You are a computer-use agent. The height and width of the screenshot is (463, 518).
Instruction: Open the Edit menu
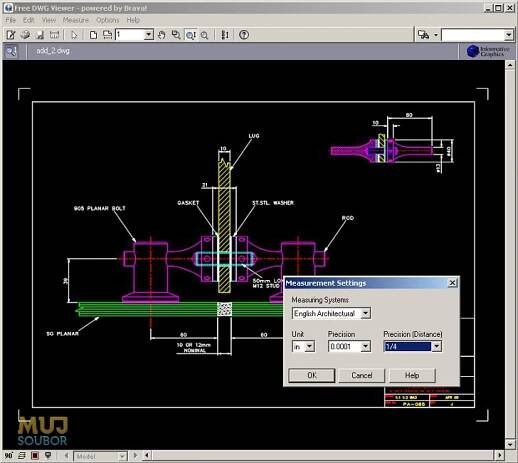pyautogui.click(x=29, y=20)
